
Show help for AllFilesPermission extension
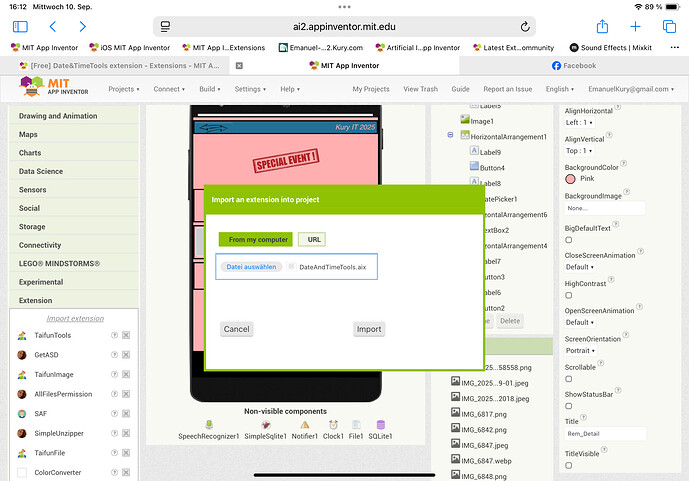[x=114, y=394]
